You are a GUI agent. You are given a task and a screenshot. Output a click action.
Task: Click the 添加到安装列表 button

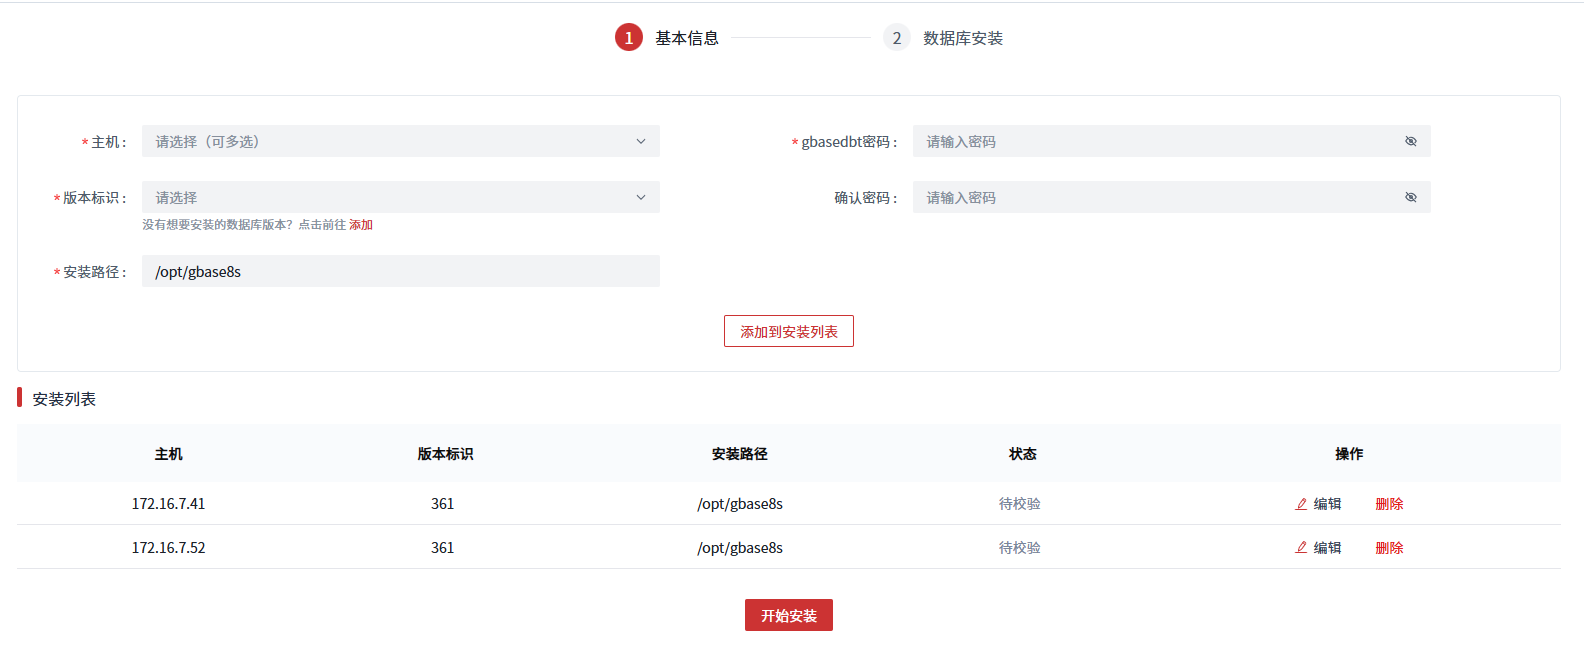788,332
